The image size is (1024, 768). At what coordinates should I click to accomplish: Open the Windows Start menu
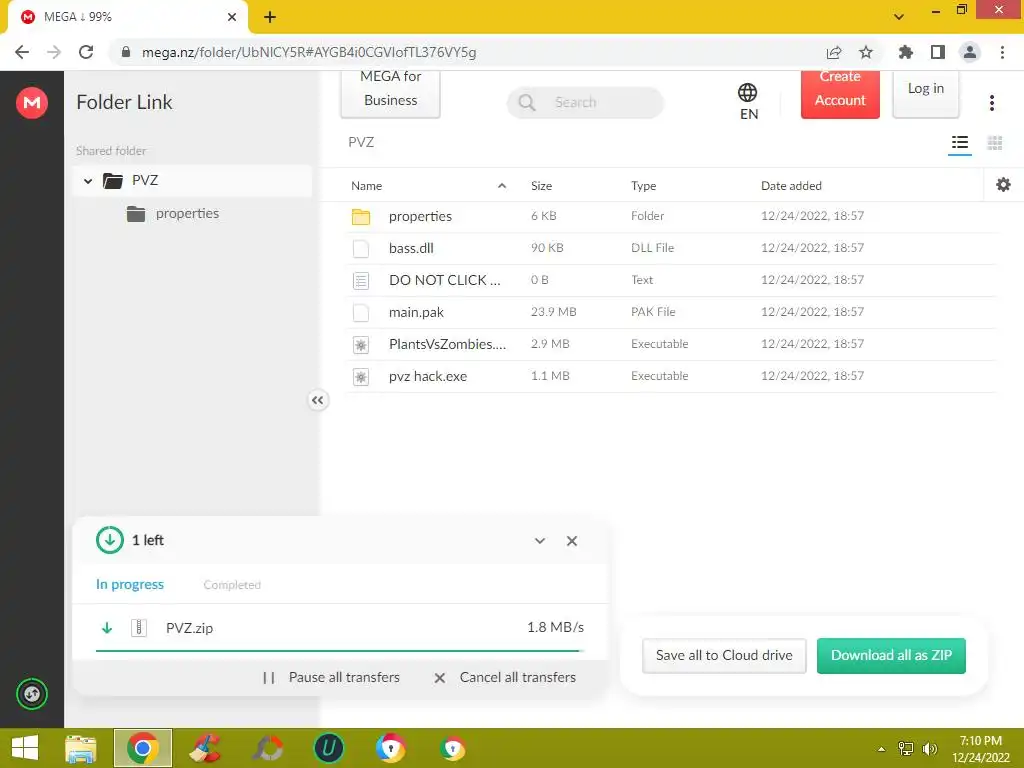pos(25,748)
